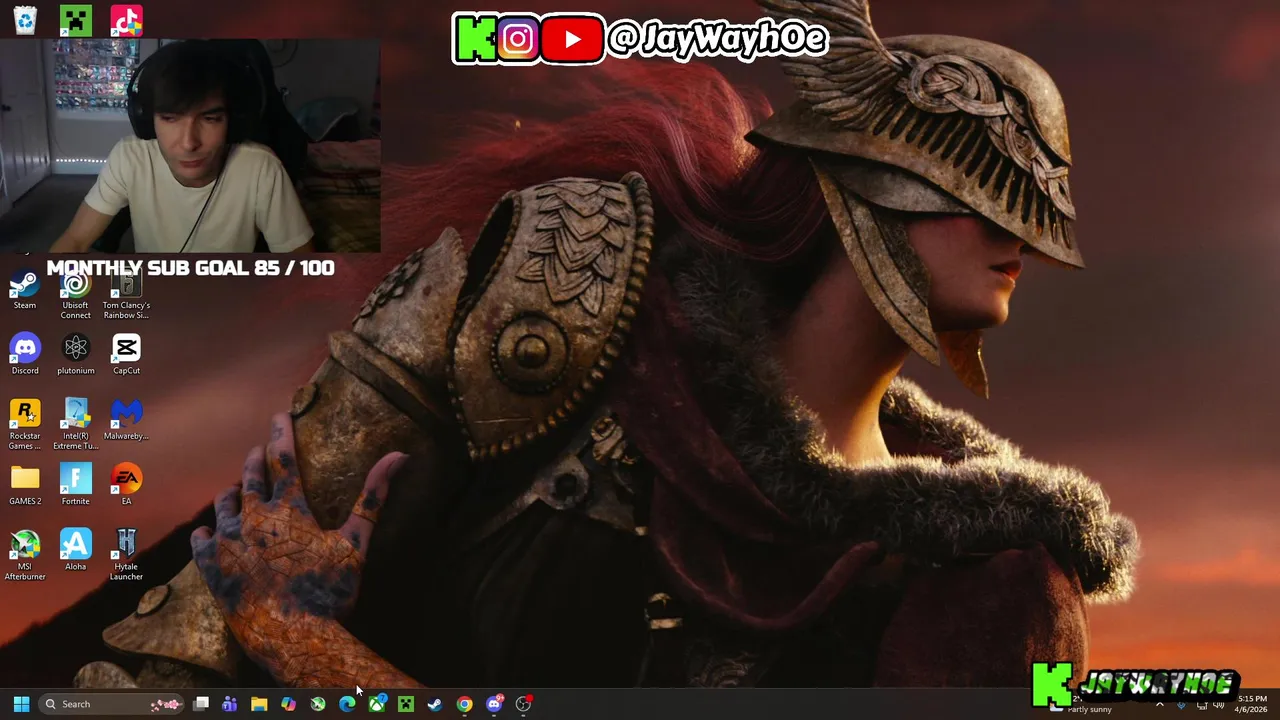Open the CapCut desktop shortcut
This screenshot has width=1280, height=720.
[126, 354]
